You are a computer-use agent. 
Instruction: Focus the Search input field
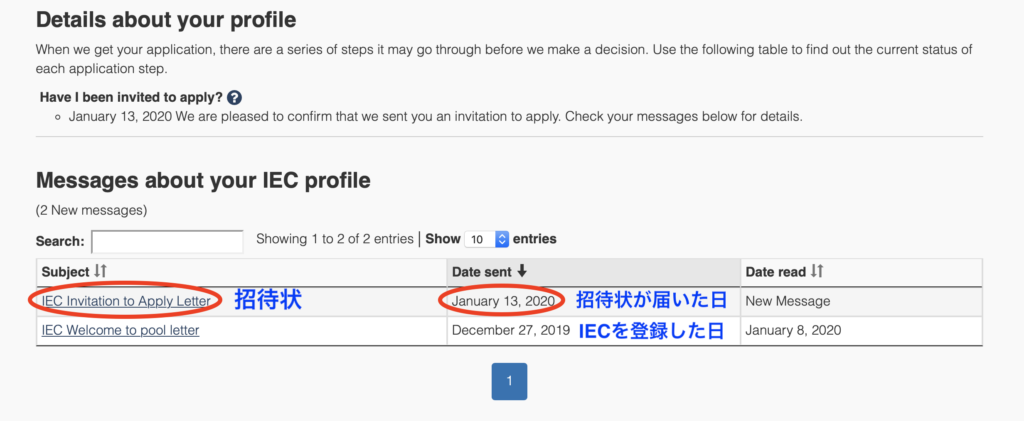[x=167, y=241]
